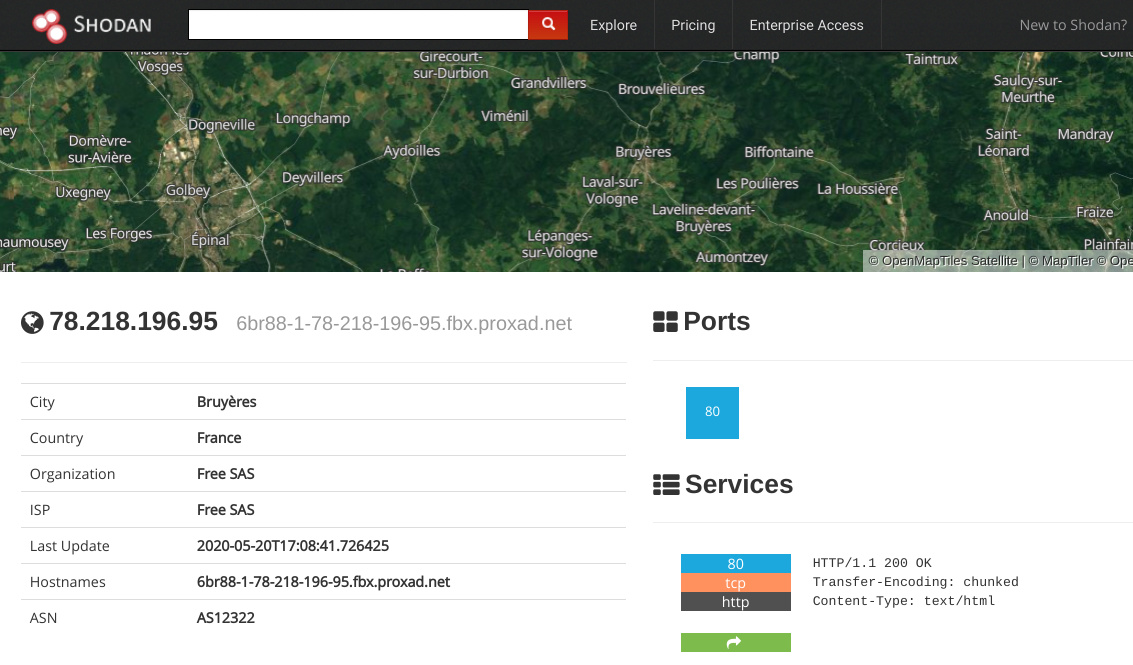Image resolution: width=1133 pixels, height=665 pixels.
Task: Open the Explore menu item
Action: click(x=613, y=25)
